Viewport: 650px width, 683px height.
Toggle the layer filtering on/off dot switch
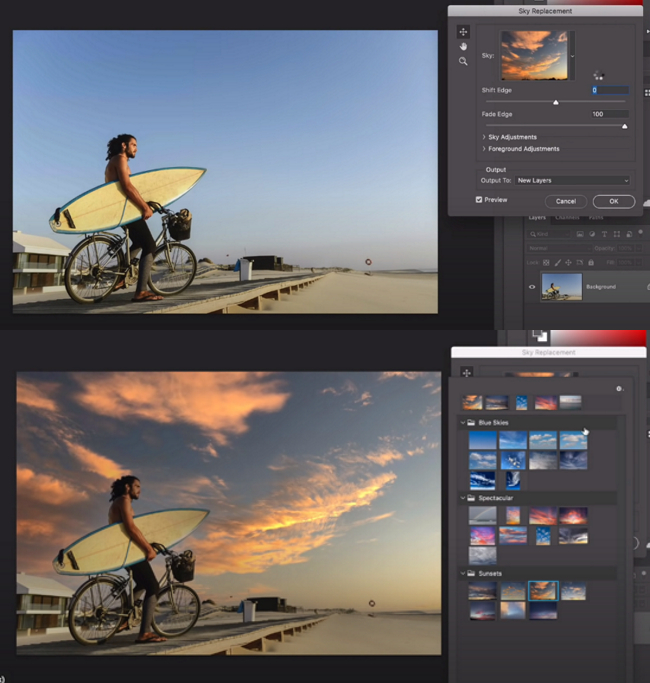[640, 233]
